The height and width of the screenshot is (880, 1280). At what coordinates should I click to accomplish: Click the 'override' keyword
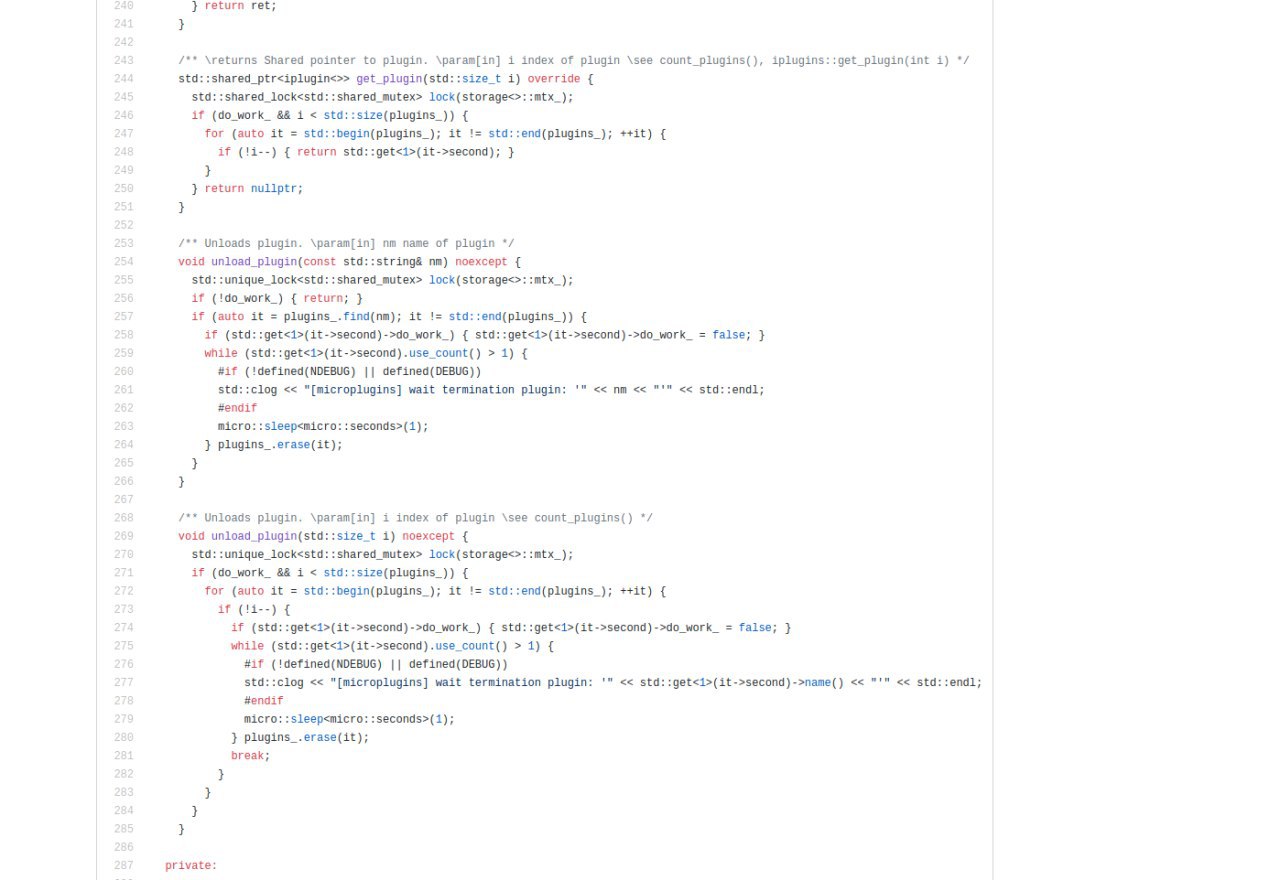pyautogui.click(x=554, y=79)
